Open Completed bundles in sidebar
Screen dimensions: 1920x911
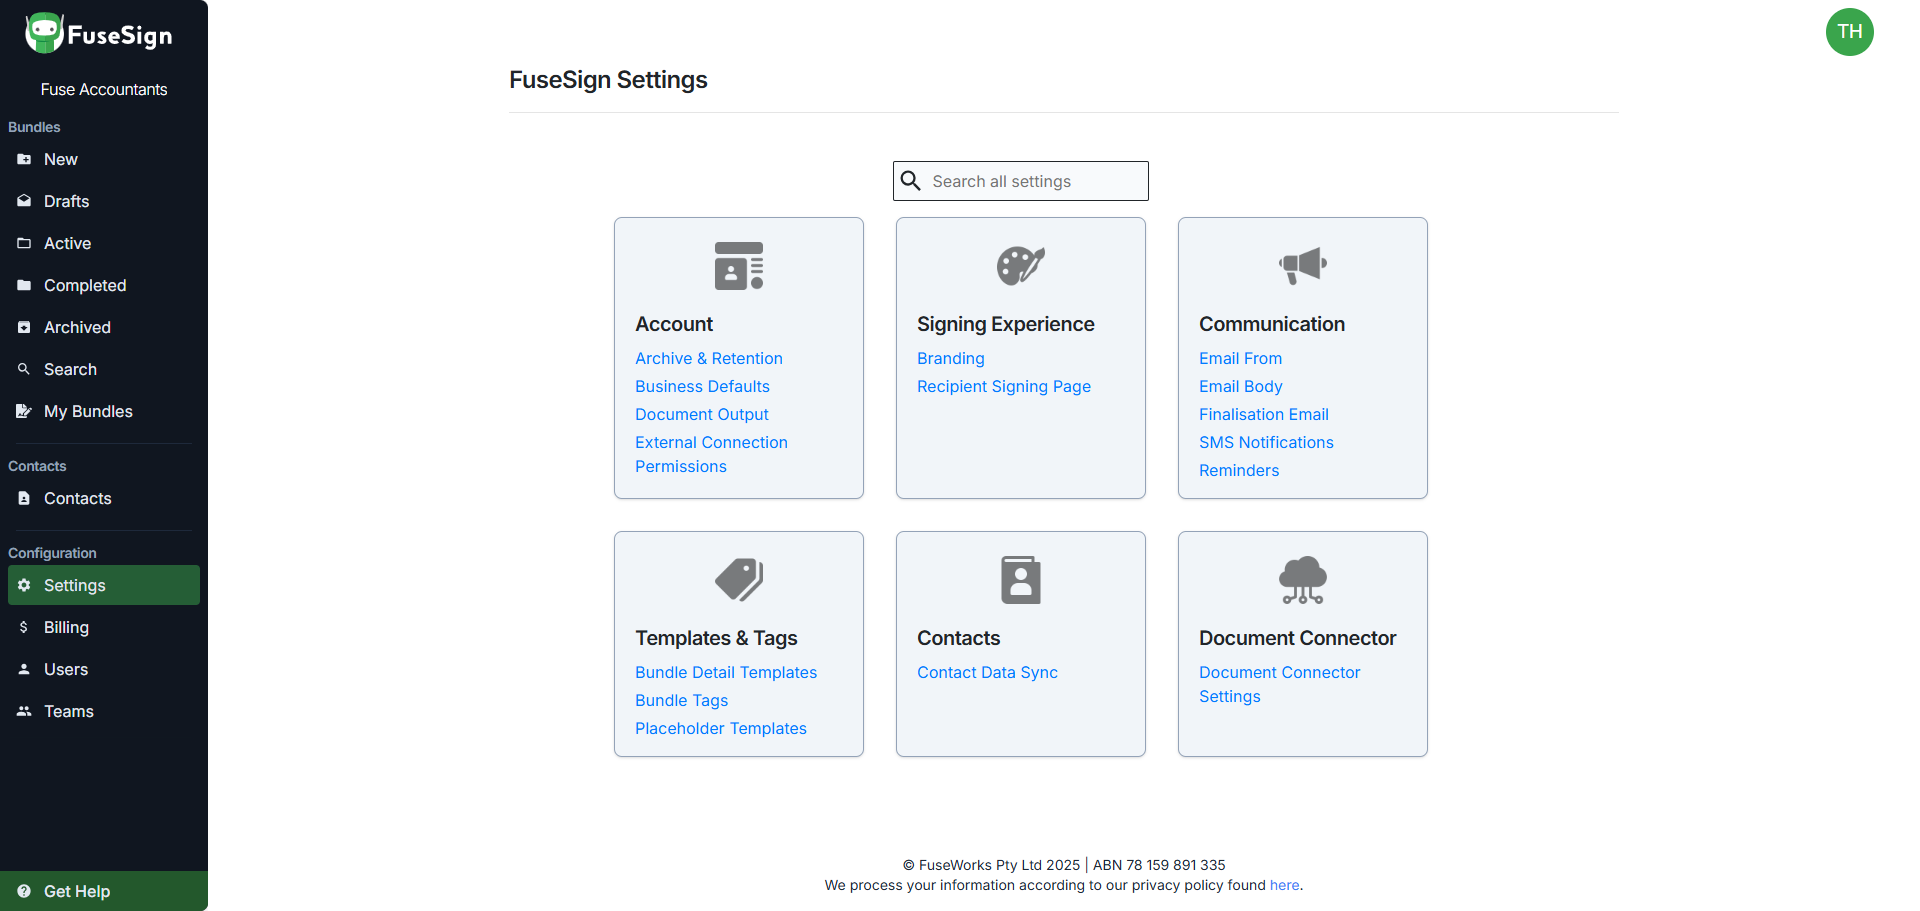[x=85, y=286]
